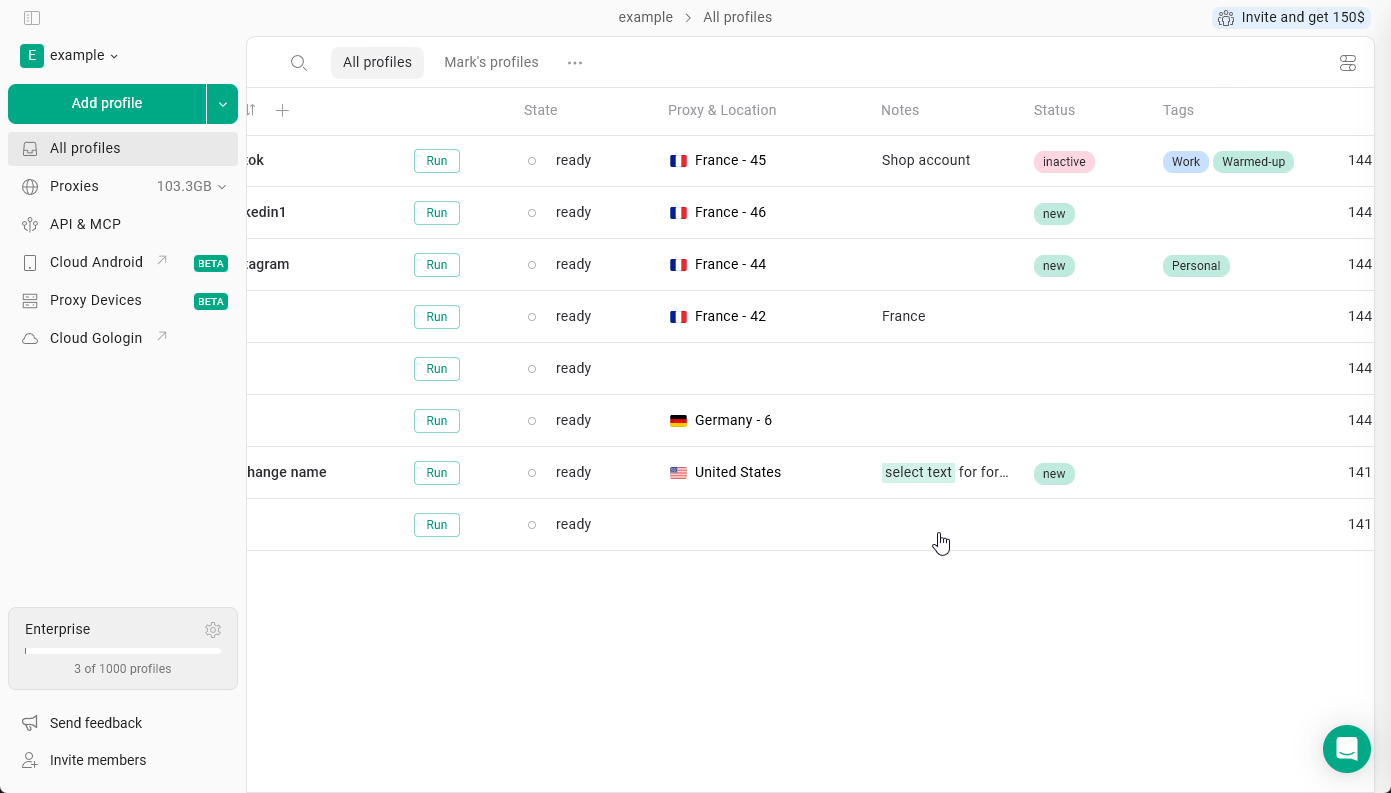The image size is (1391, 793).
Task: Open the three-dots more tabs menu
Action: (575, 62)
